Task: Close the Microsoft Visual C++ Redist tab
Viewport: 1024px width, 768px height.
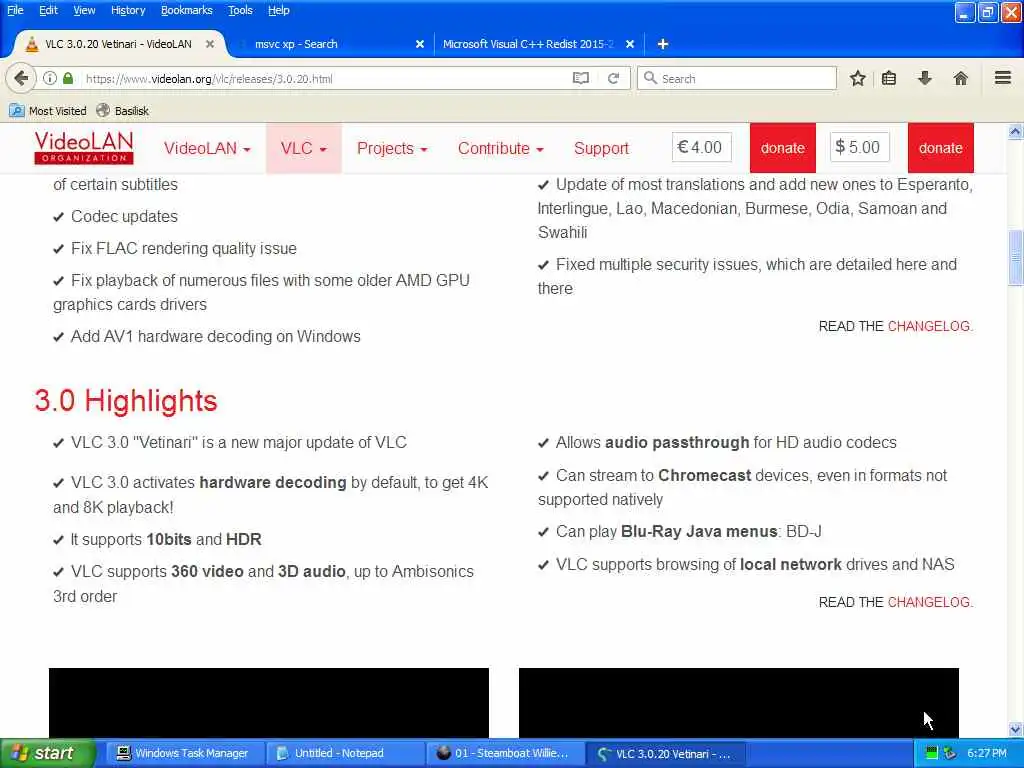Action: click(x=630, y=44)
